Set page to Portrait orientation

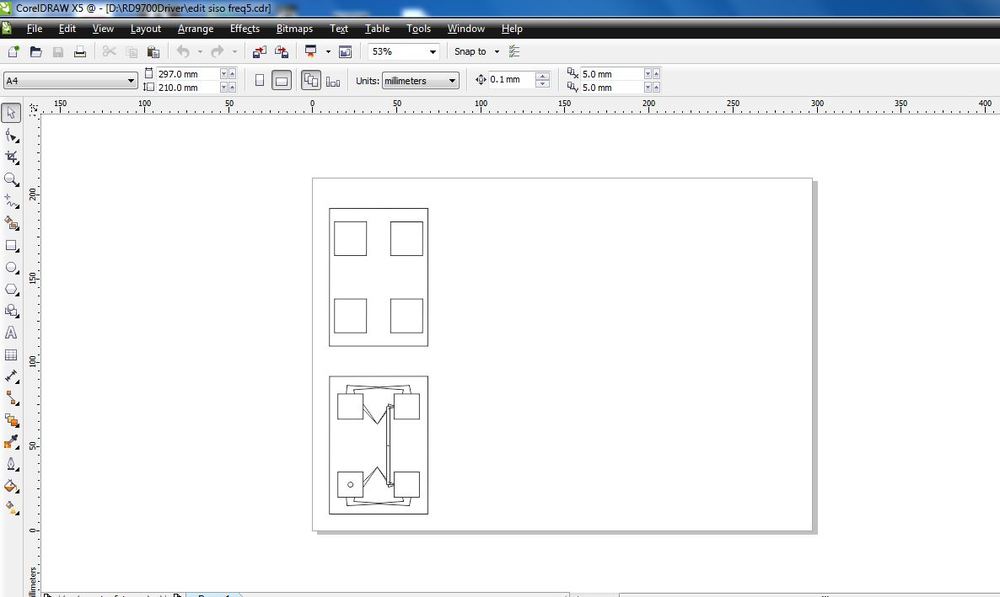coord(260,80)
